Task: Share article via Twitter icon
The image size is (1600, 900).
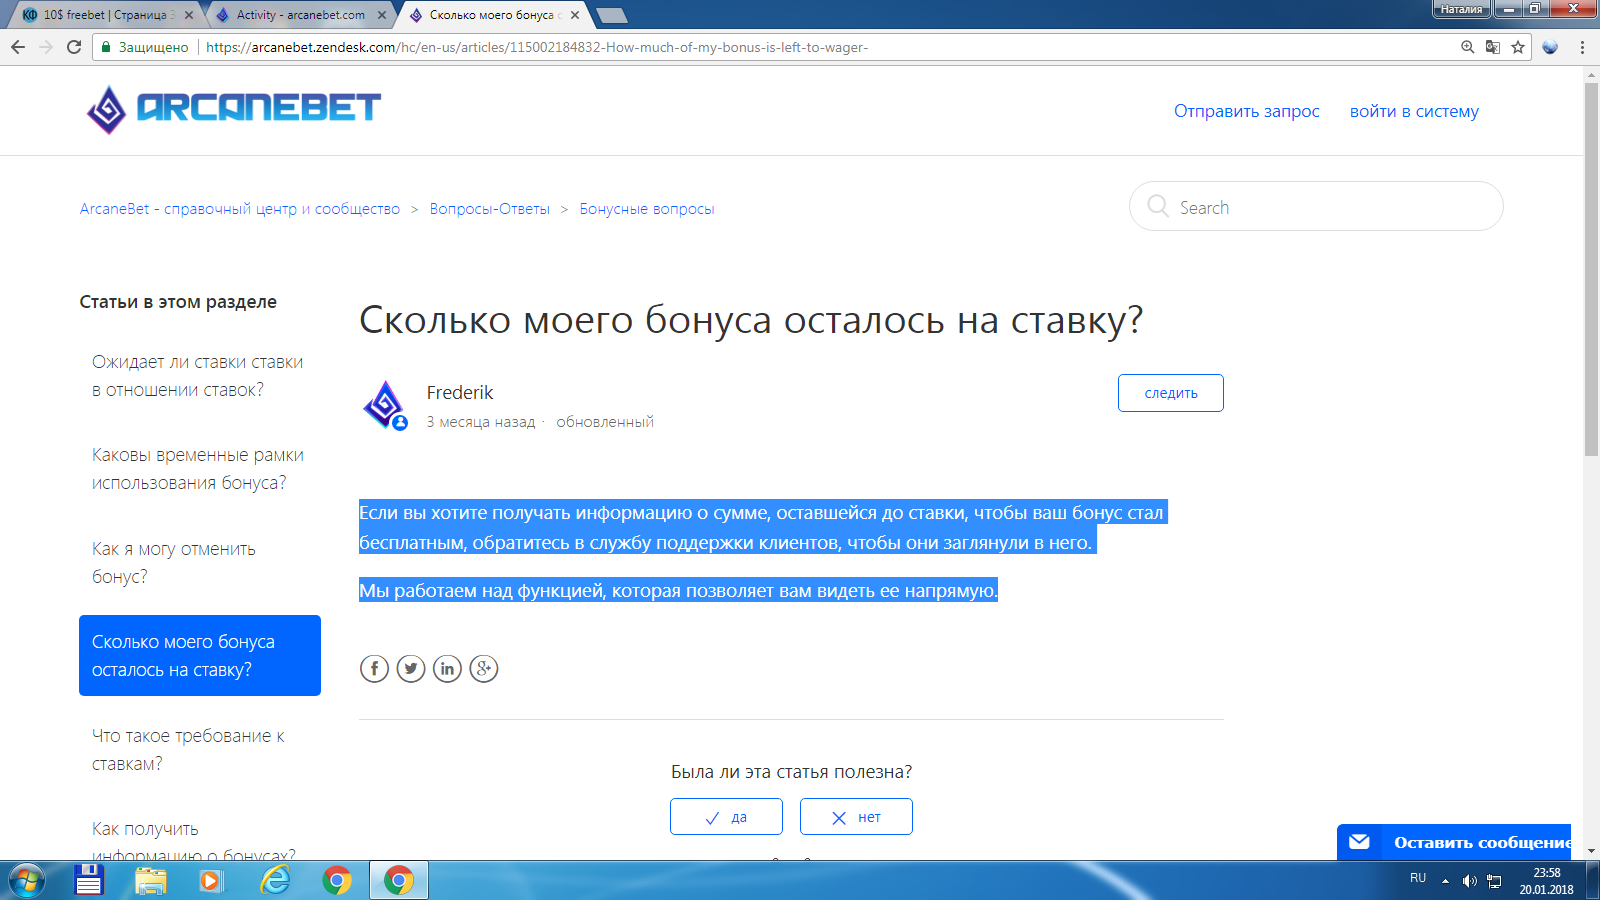Action: click(411, 668)
